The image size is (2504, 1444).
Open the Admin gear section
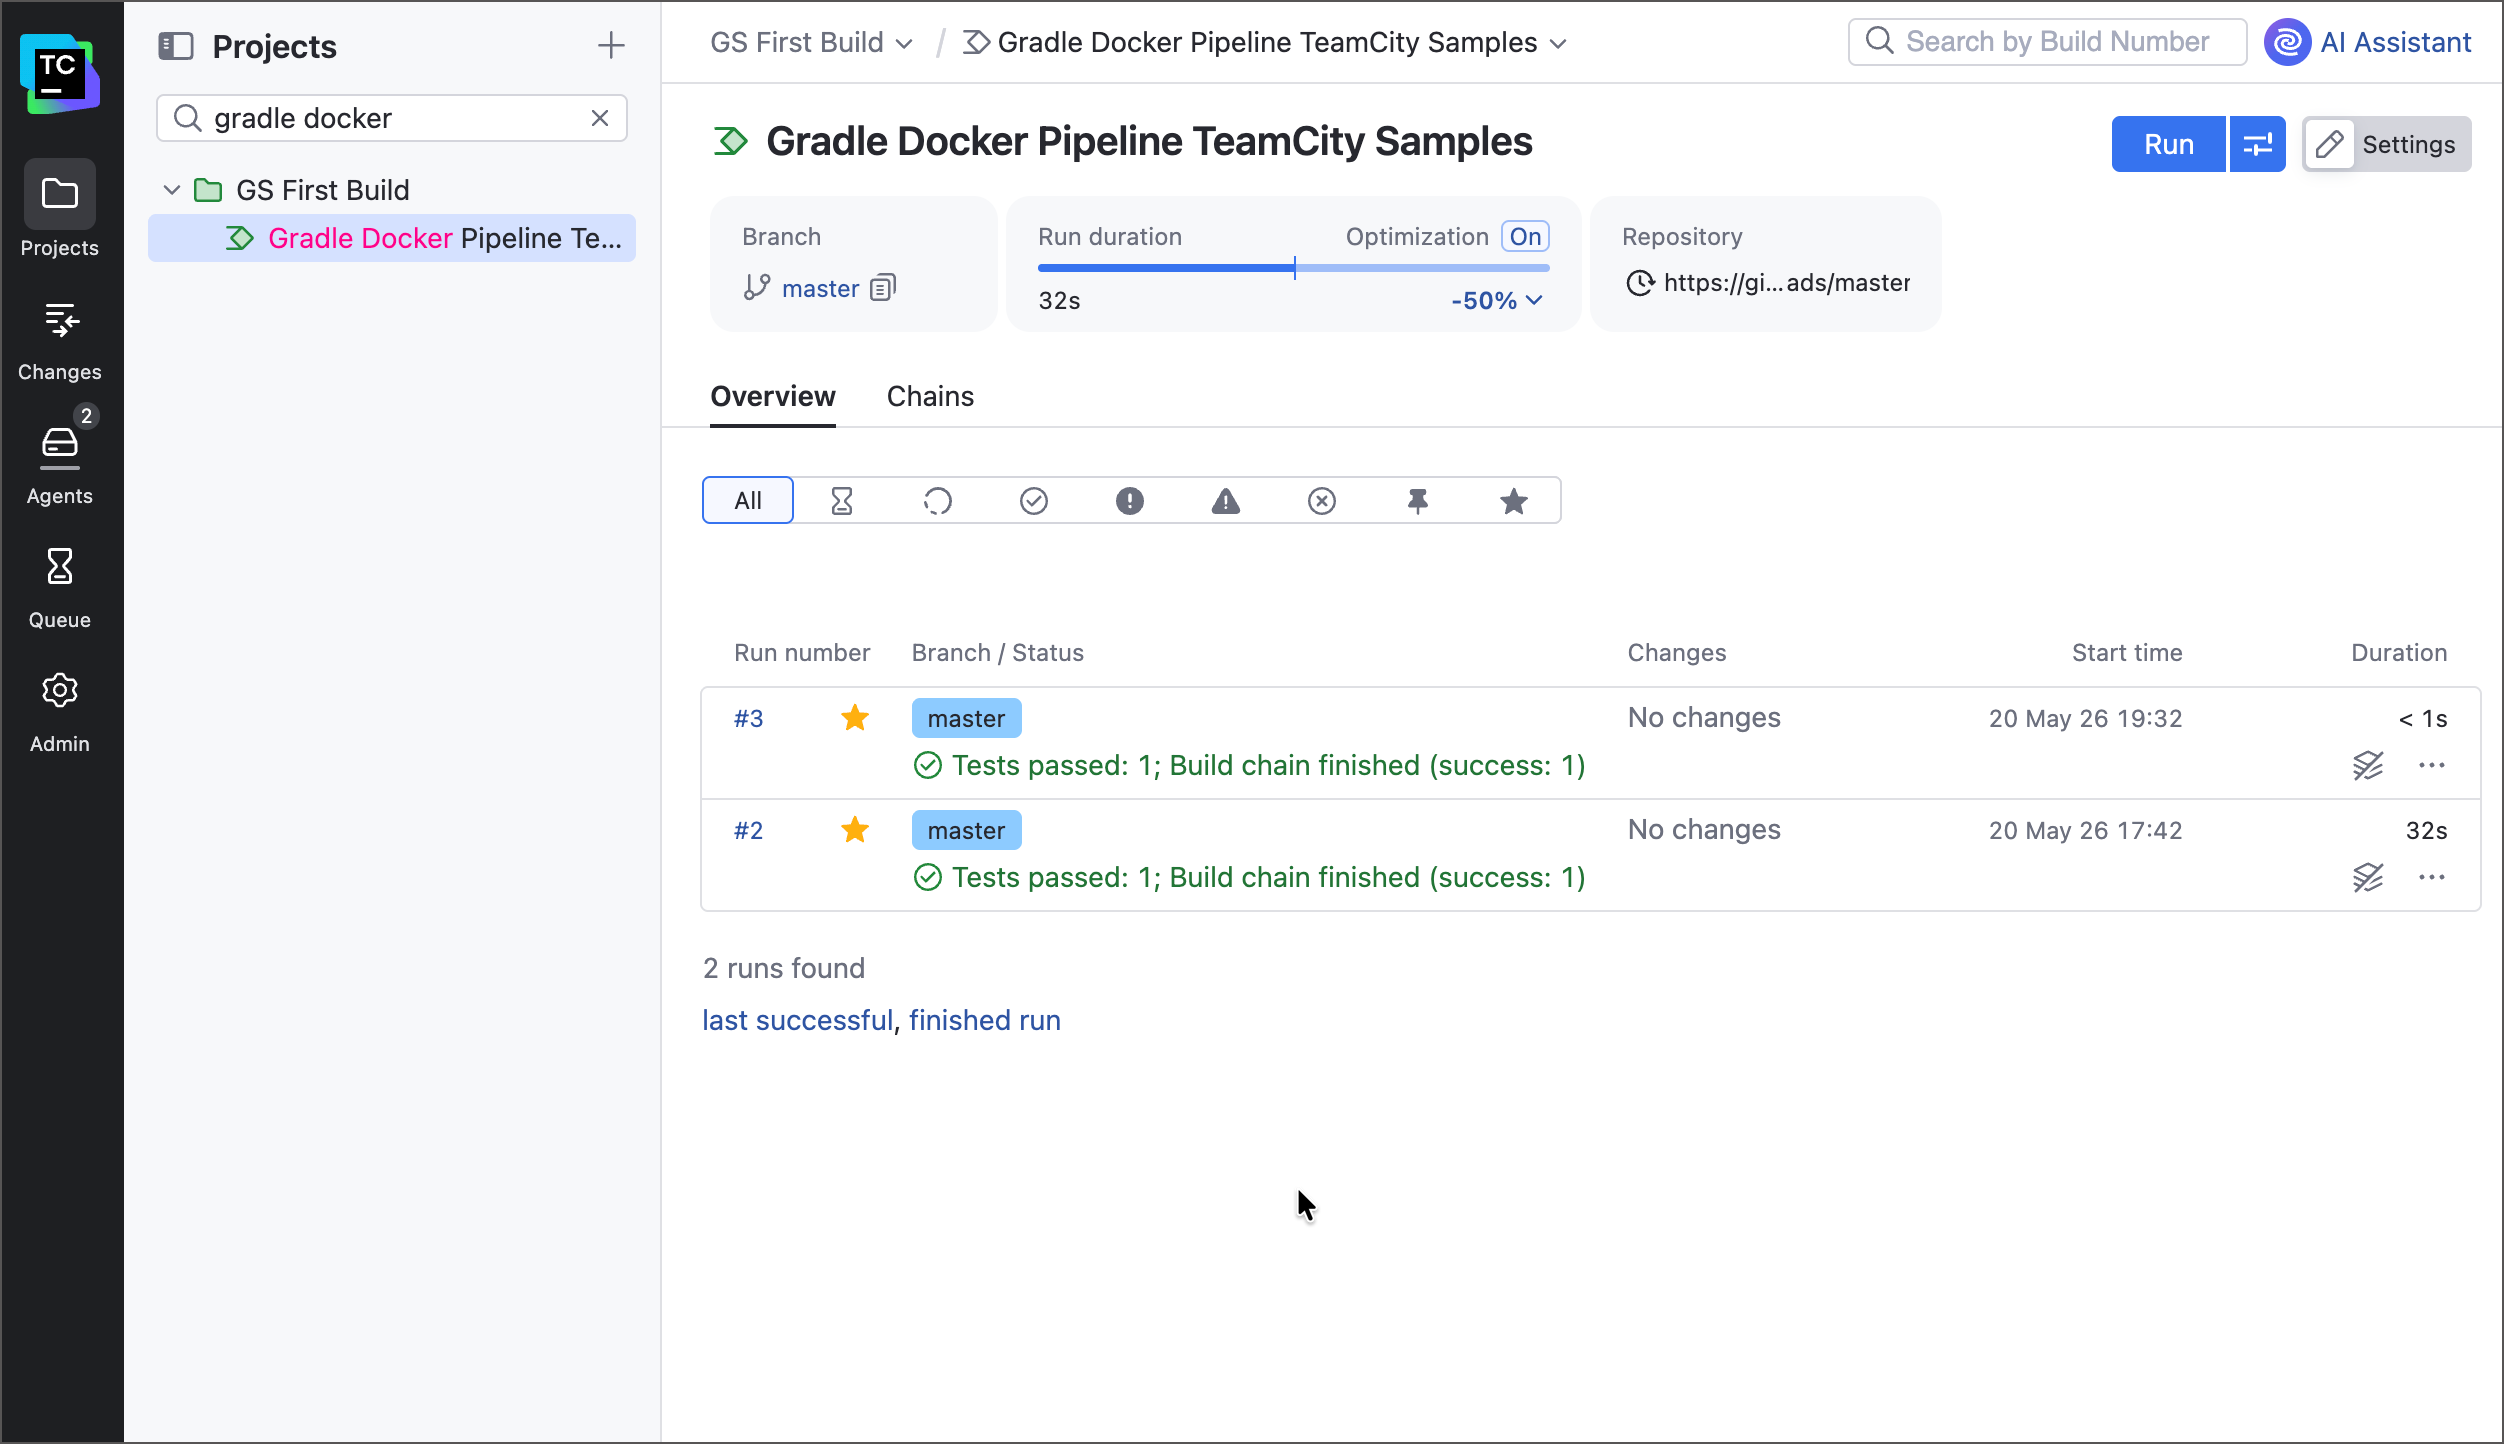[x=60, y=712]
